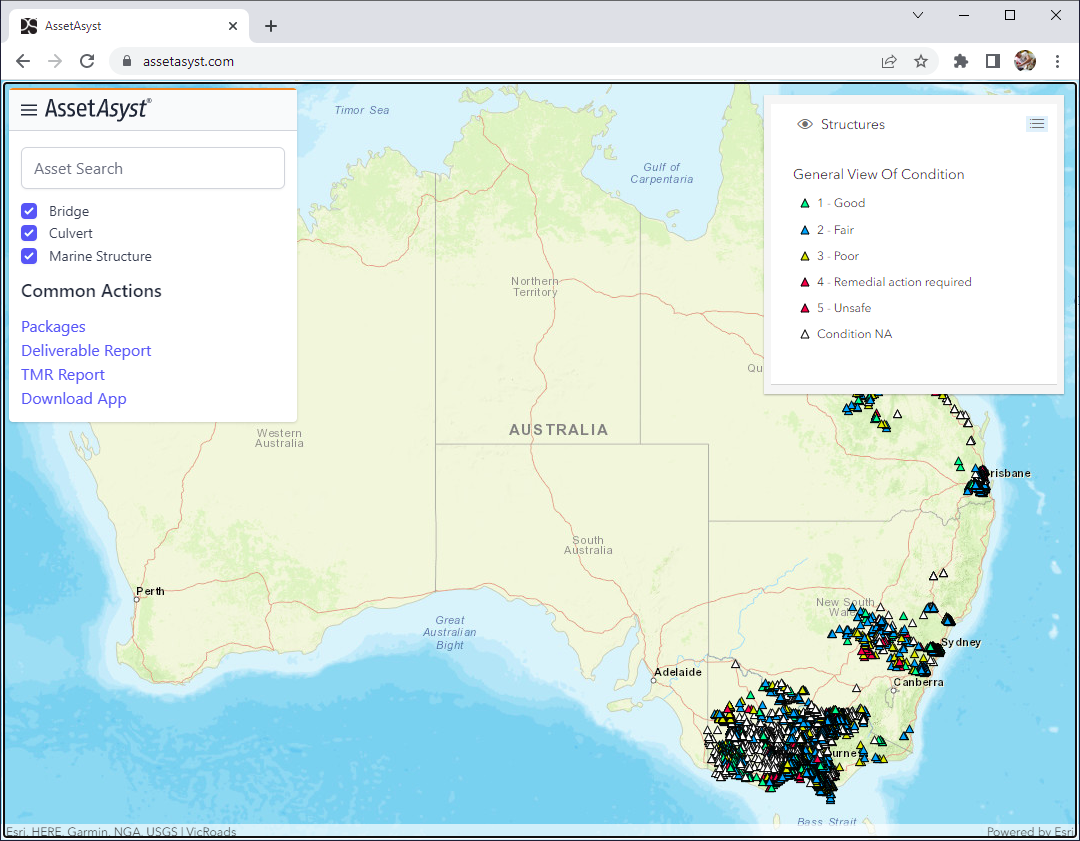
Task: Focus the Asset Search field
Action: point(153,168)
